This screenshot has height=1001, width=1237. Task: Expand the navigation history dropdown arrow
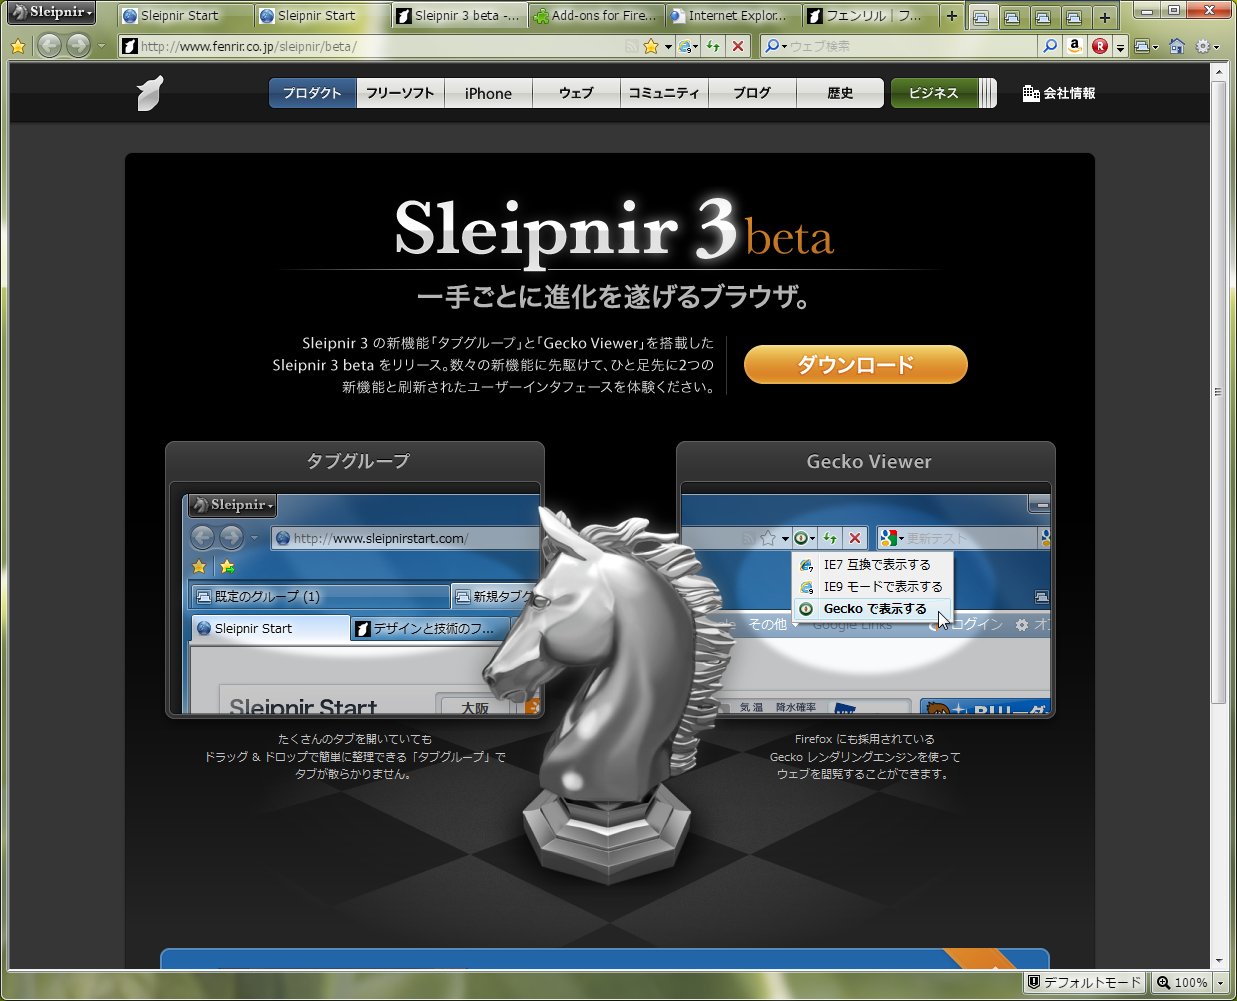[x=101, y=46]
